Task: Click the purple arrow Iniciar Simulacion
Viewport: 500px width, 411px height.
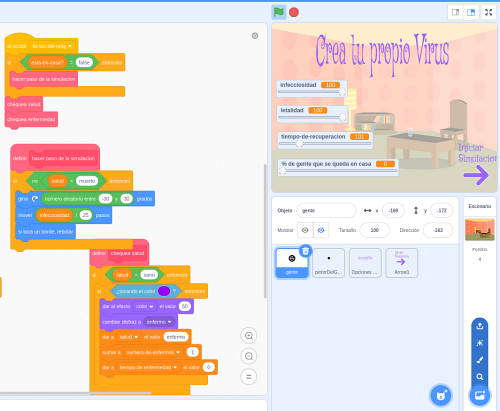Action: coord(476,175)
